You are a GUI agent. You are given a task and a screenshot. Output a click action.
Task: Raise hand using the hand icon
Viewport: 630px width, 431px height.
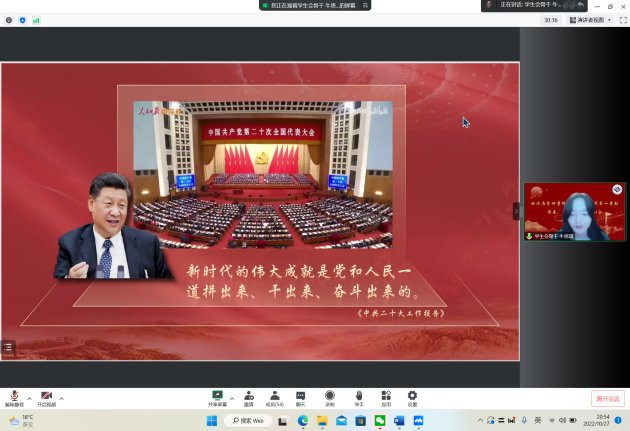(358, 396)
